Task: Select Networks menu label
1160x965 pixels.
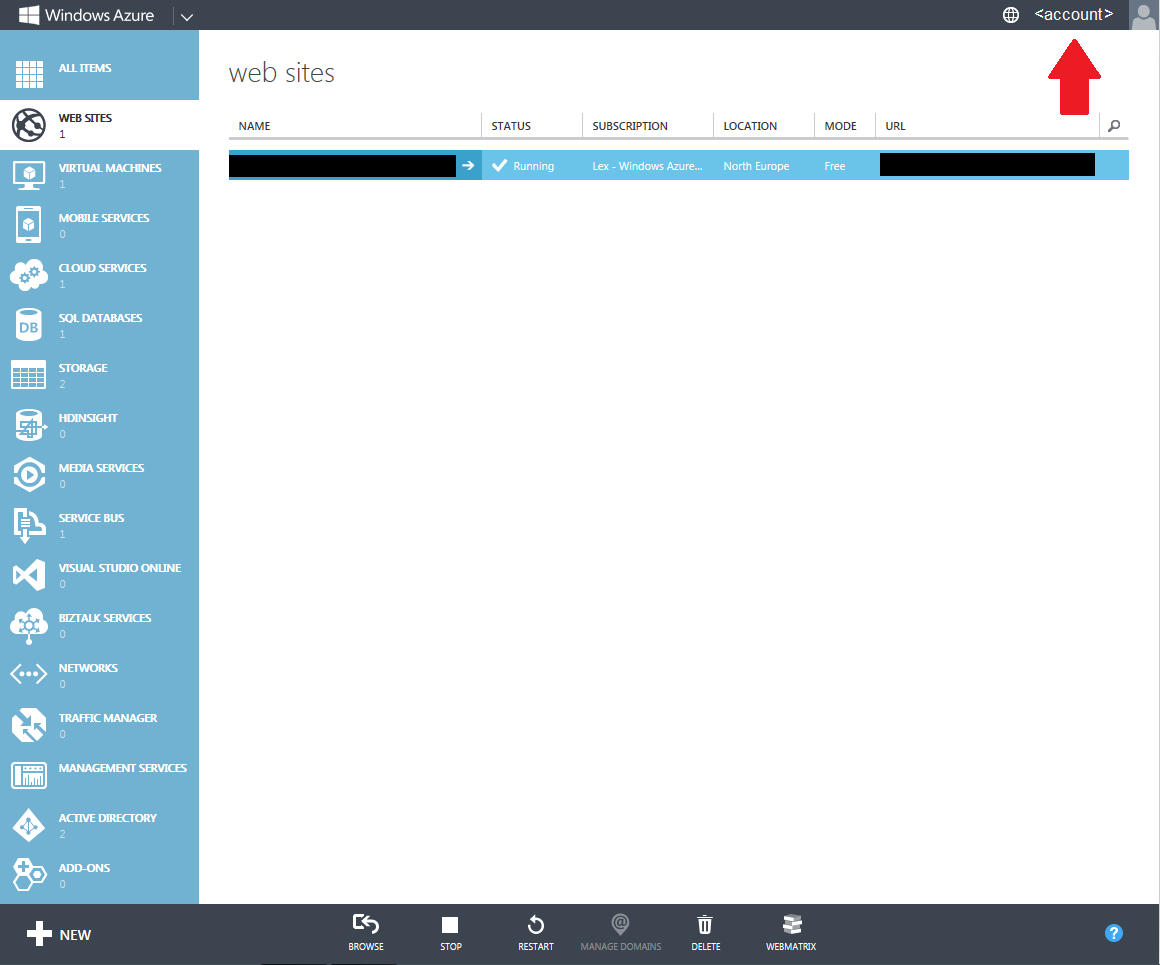Action: [89, 668]
